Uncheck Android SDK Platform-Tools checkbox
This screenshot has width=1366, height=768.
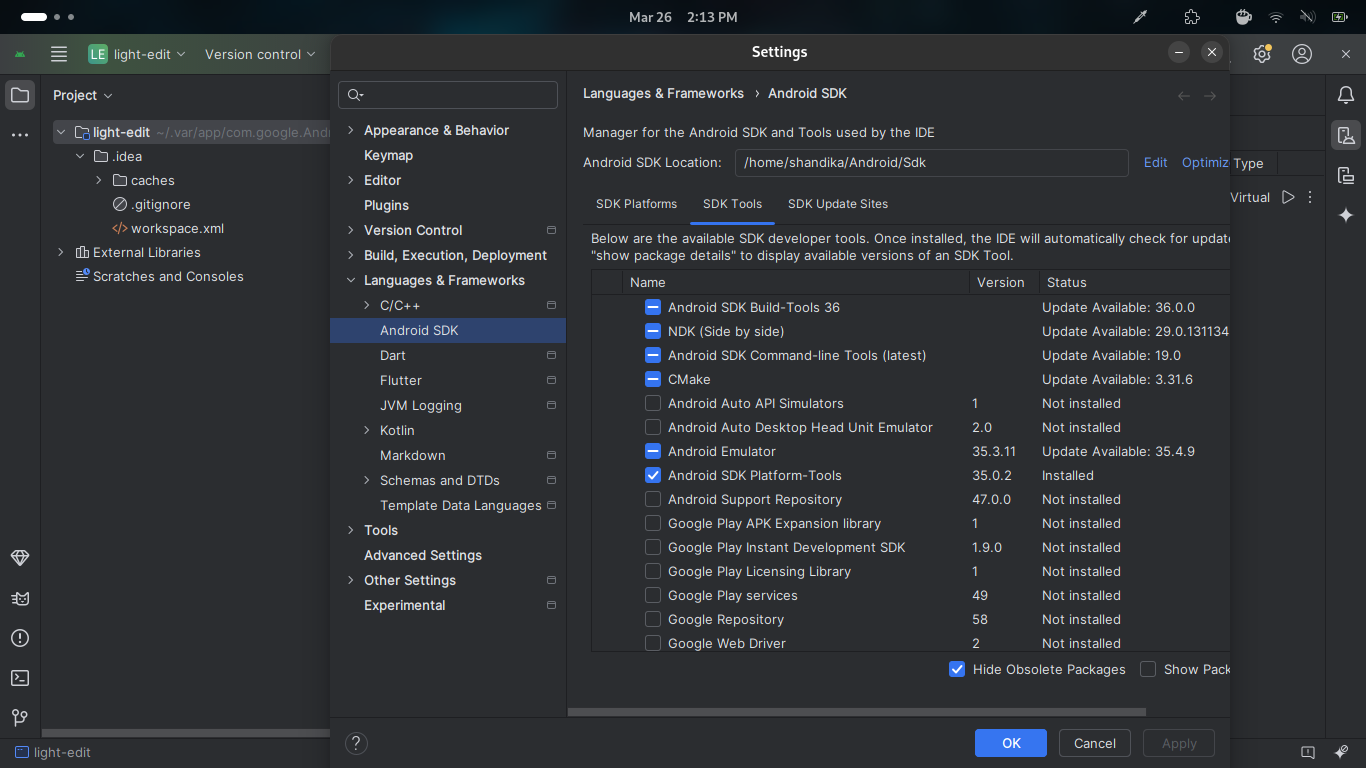(x=653, y=476)
